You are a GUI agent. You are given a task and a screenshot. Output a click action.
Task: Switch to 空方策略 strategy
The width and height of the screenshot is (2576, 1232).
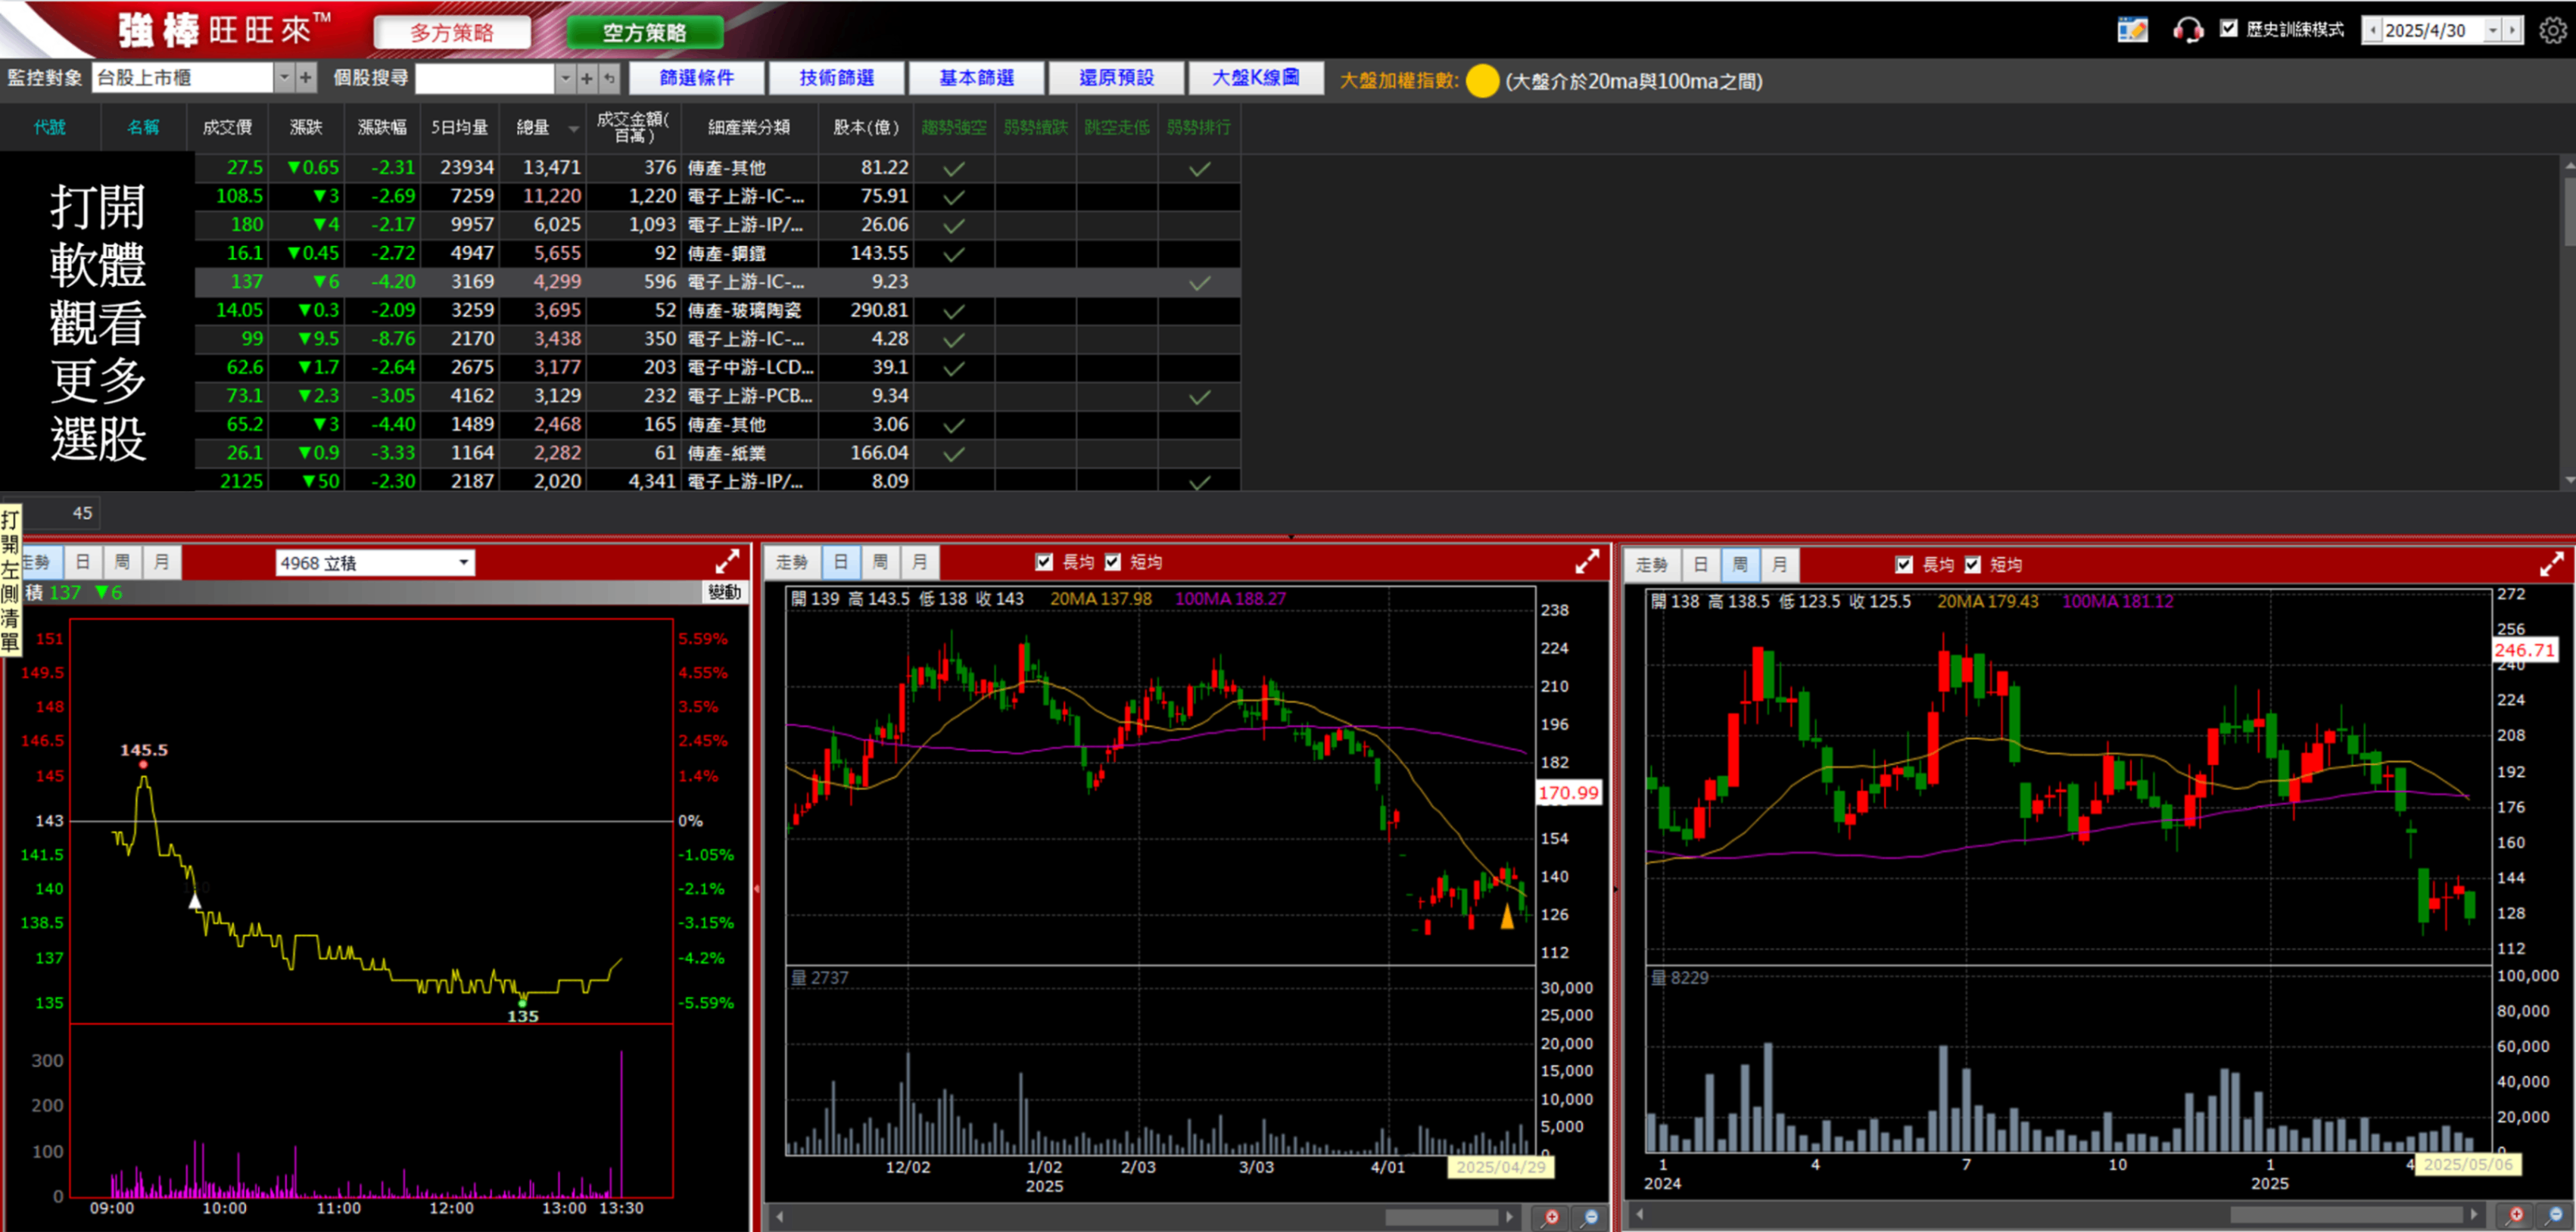(644, 32)
